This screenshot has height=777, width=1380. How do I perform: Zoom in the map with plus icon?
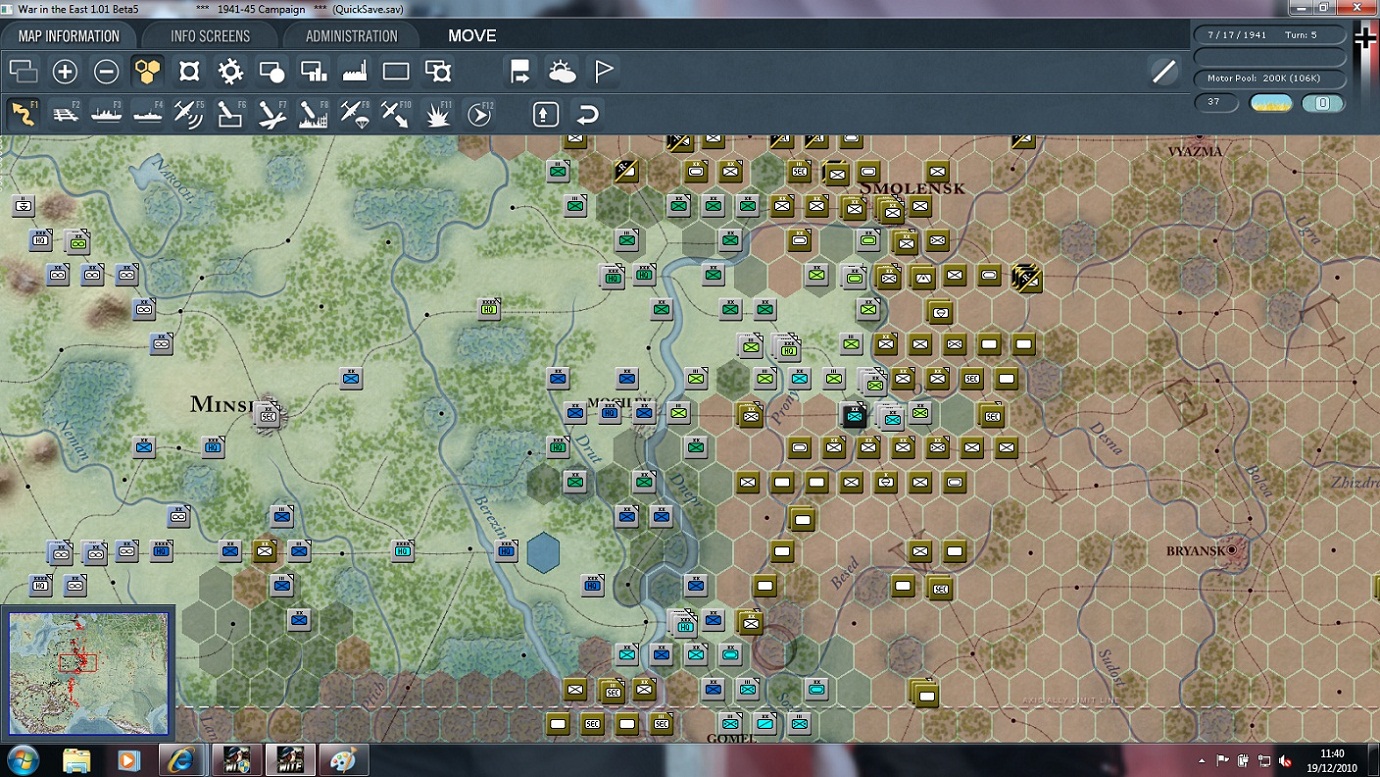[x=65, y=71]
